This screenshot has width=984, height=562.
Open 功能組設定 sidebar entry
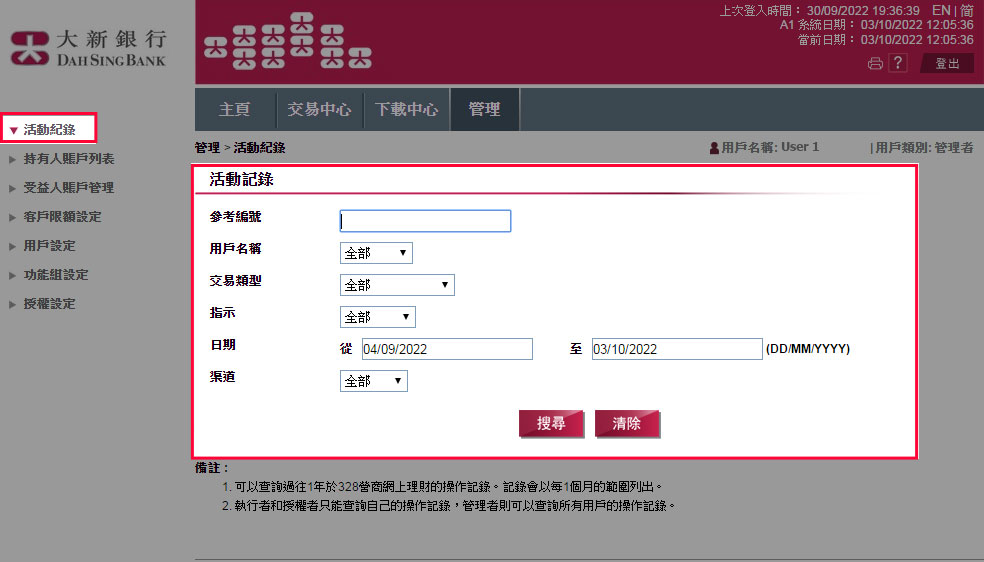click(x=48, y=275)
